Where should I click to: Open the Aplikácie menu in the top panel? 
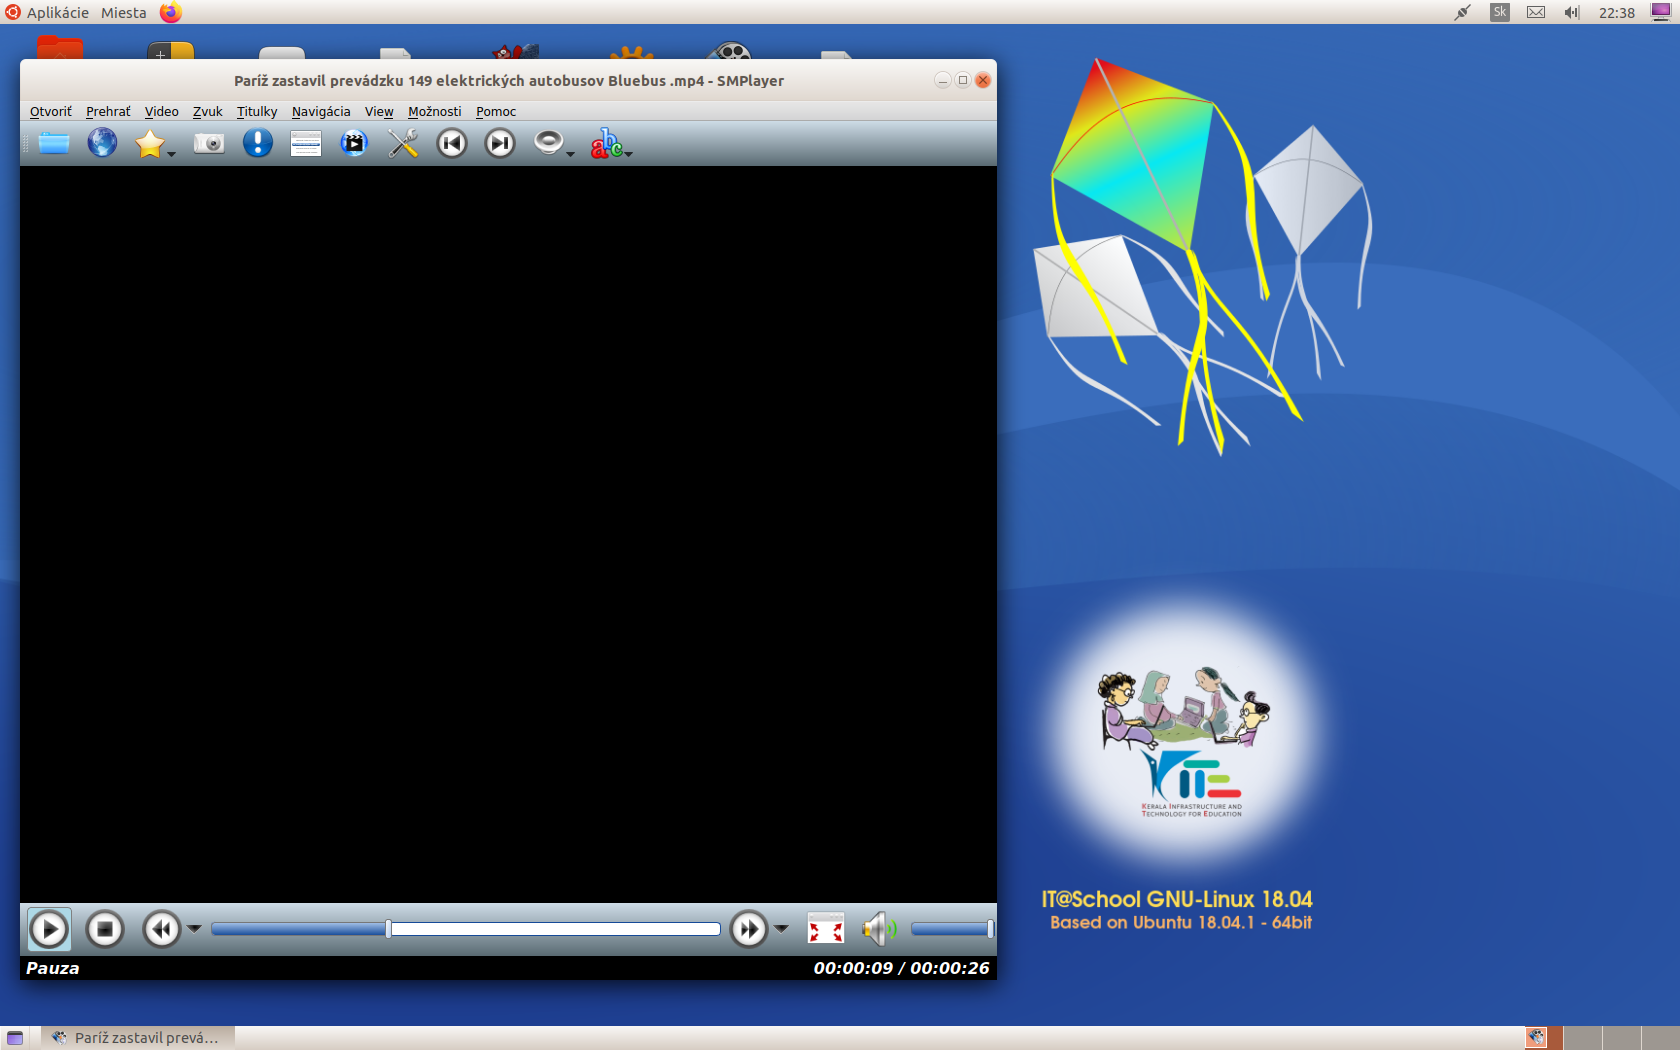[x=57, y=12]
